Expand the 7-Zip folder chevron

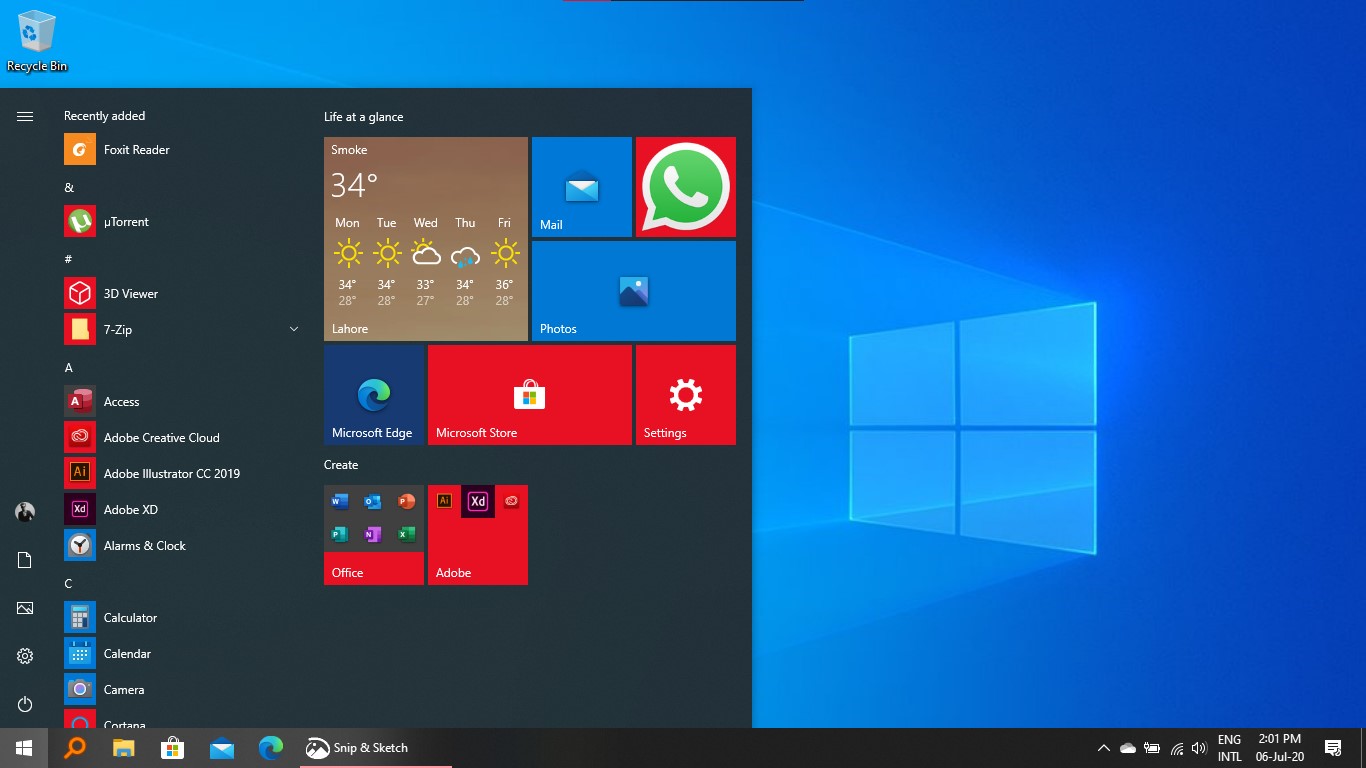tap(294, 329)
